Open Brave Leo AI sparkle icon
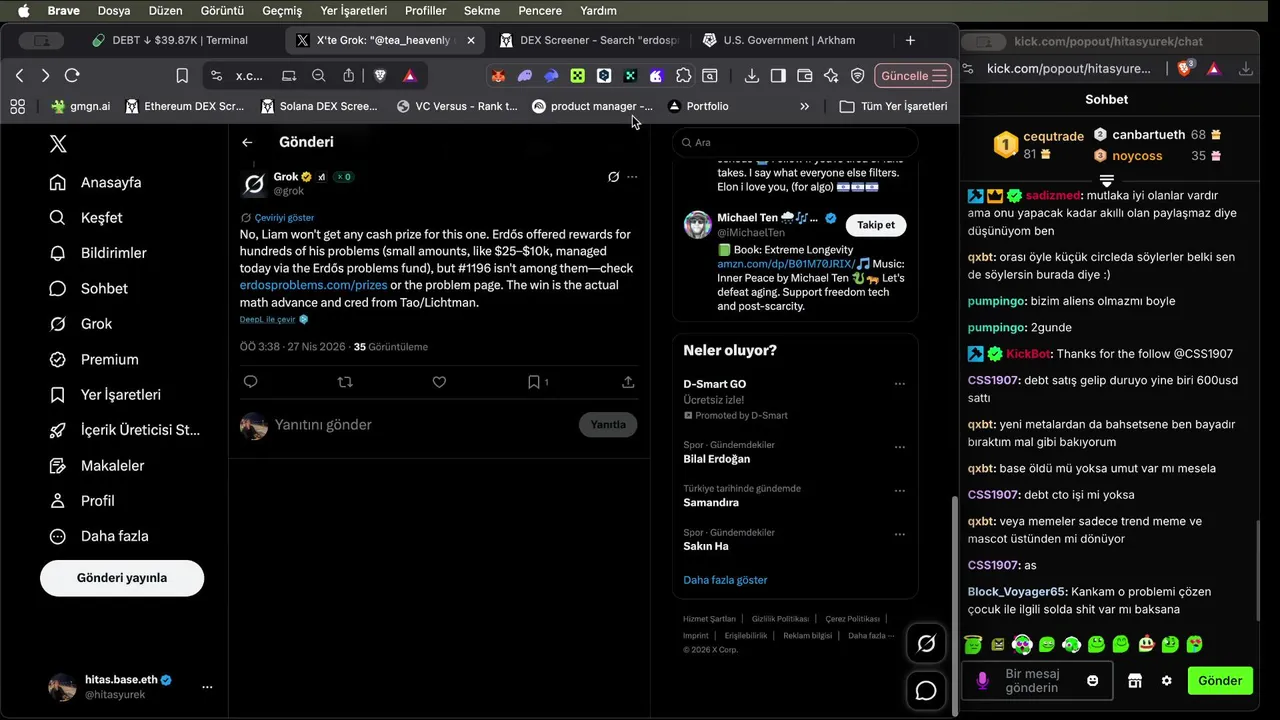This screenshot has height=720, width=1280. pyautogui.click(x=831, y=76)
